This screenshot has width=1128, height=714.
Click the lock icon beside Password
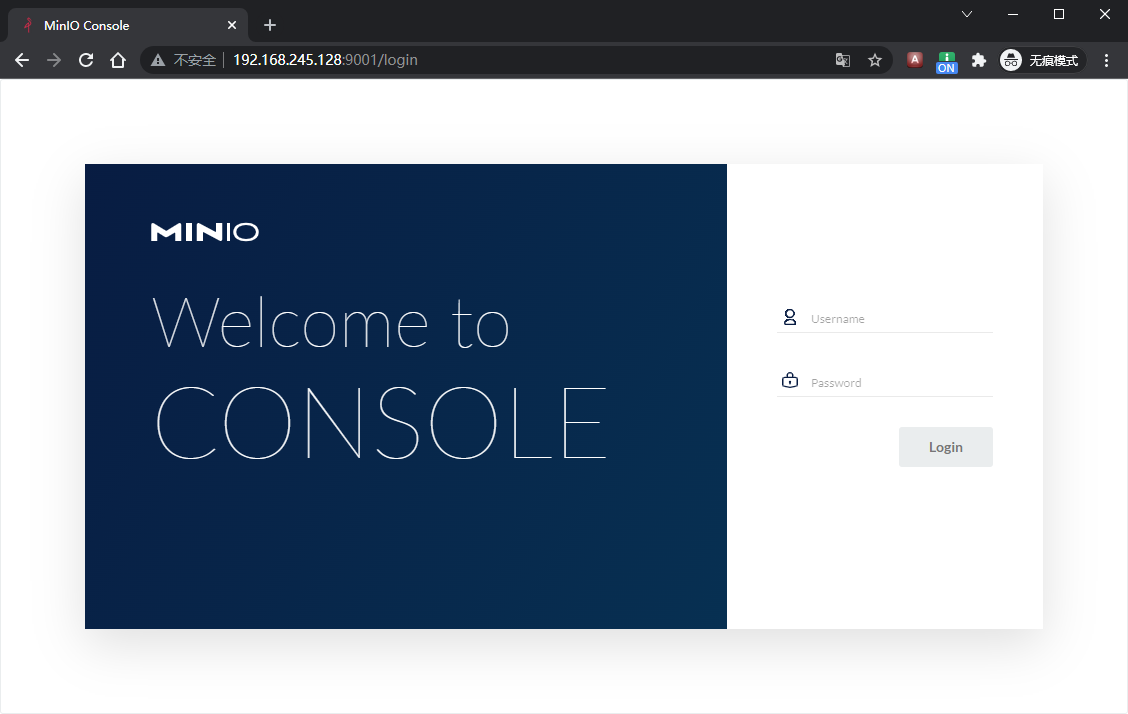point(790,380)
